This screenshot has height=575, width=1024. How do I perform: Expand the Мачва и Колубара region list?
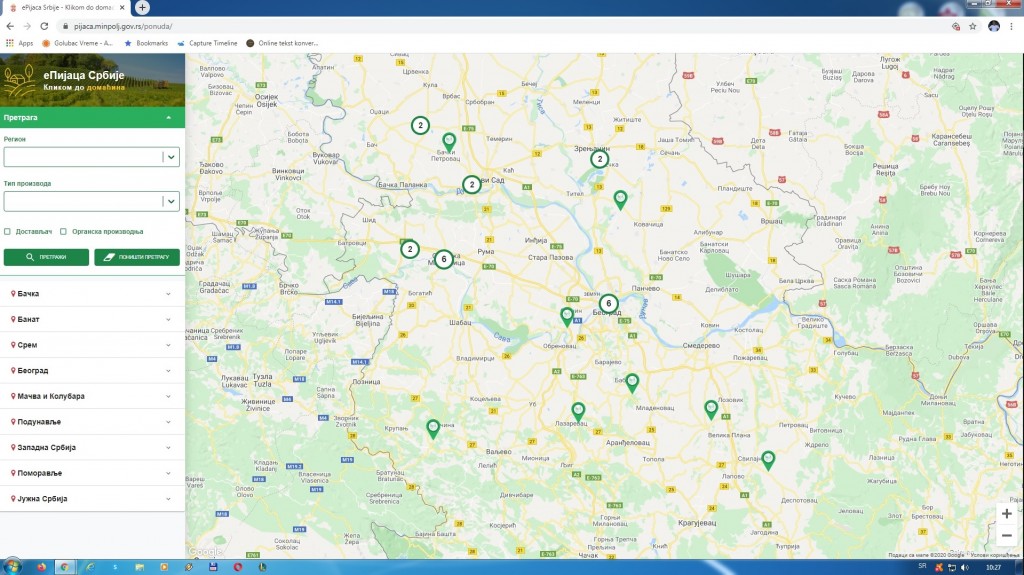92,396
